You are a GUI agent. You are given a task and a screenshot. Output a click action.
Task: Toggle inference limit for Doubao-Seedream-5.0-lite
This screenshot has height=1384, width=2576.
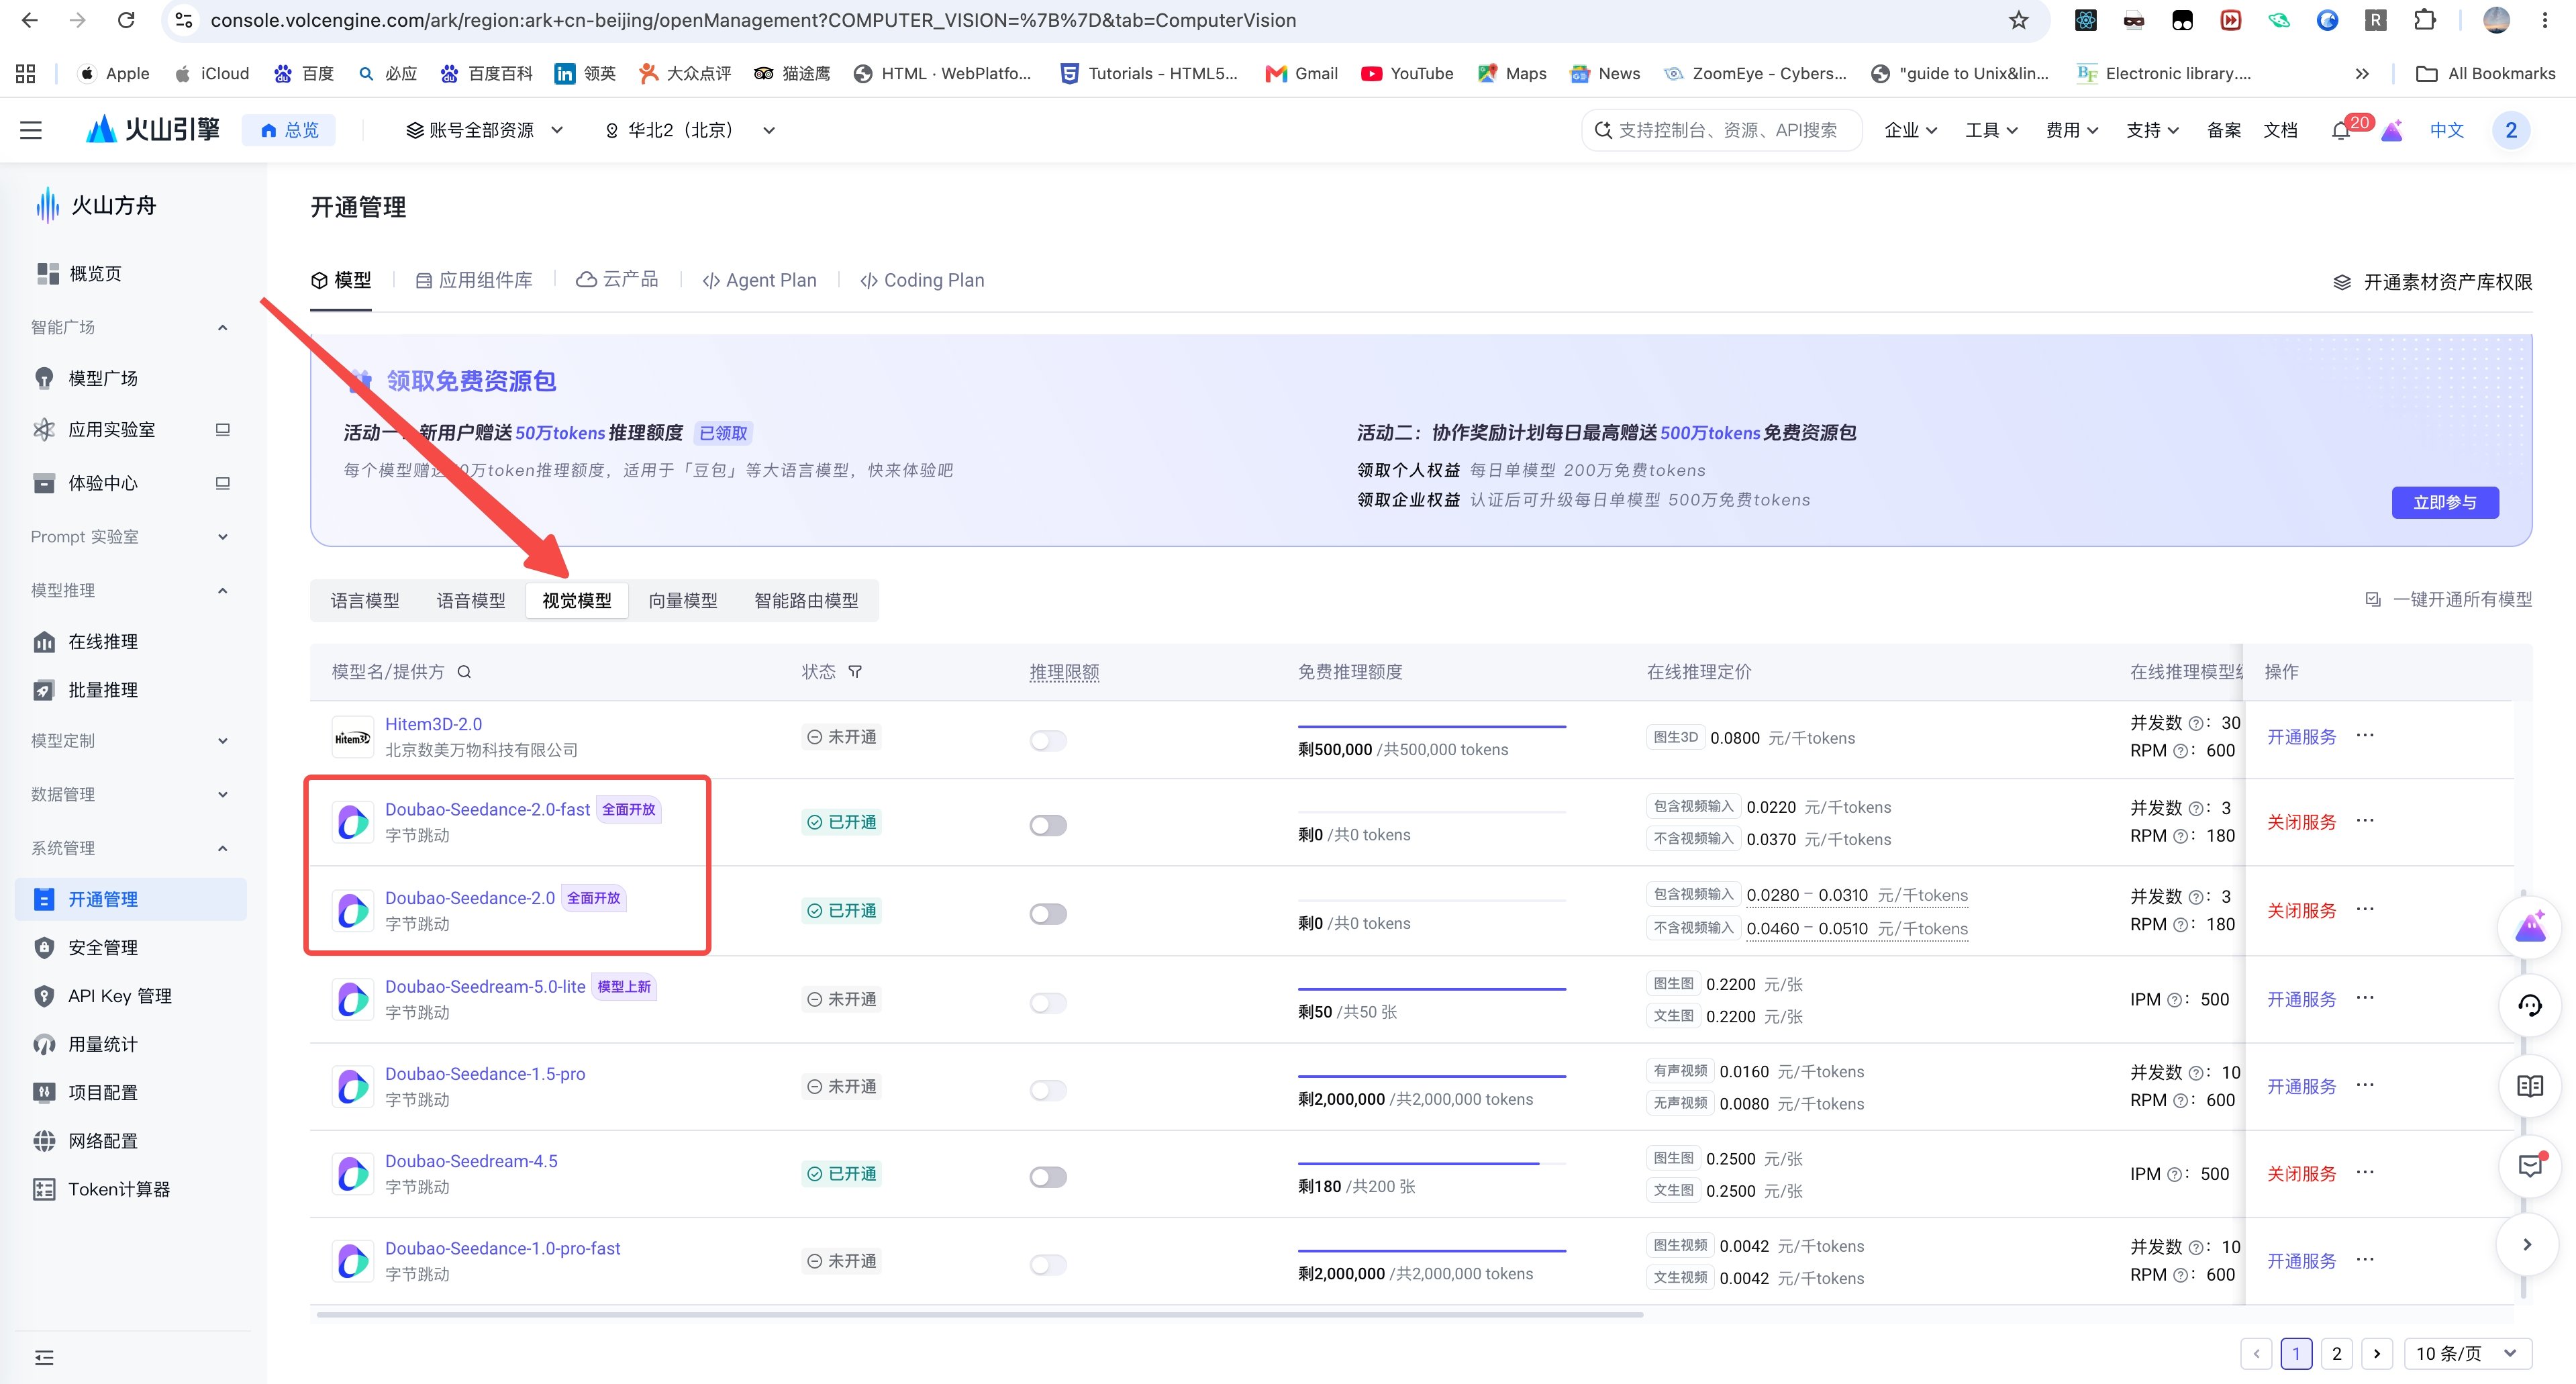pyautogui.click(x=1048, y=1002)
